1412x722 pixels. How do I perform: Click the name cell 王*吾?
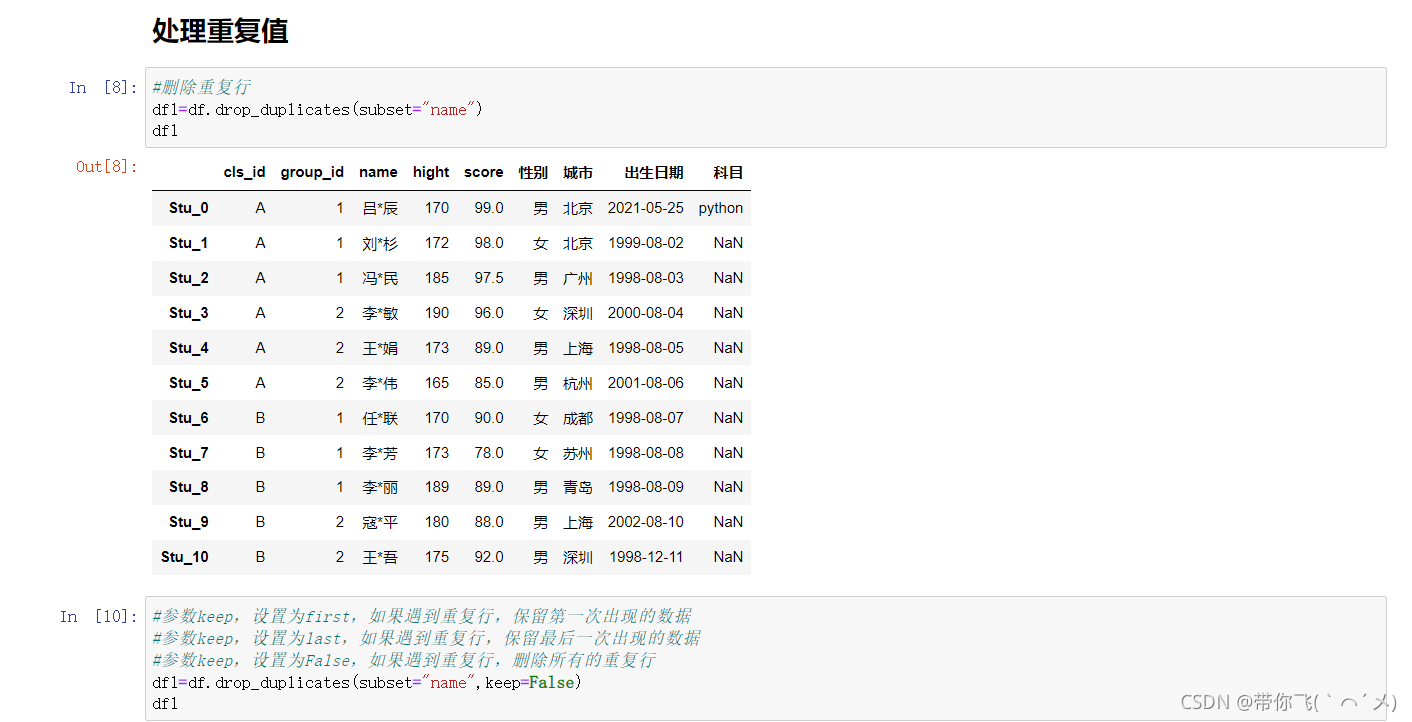pyautogui.click(x=380, y=557)
